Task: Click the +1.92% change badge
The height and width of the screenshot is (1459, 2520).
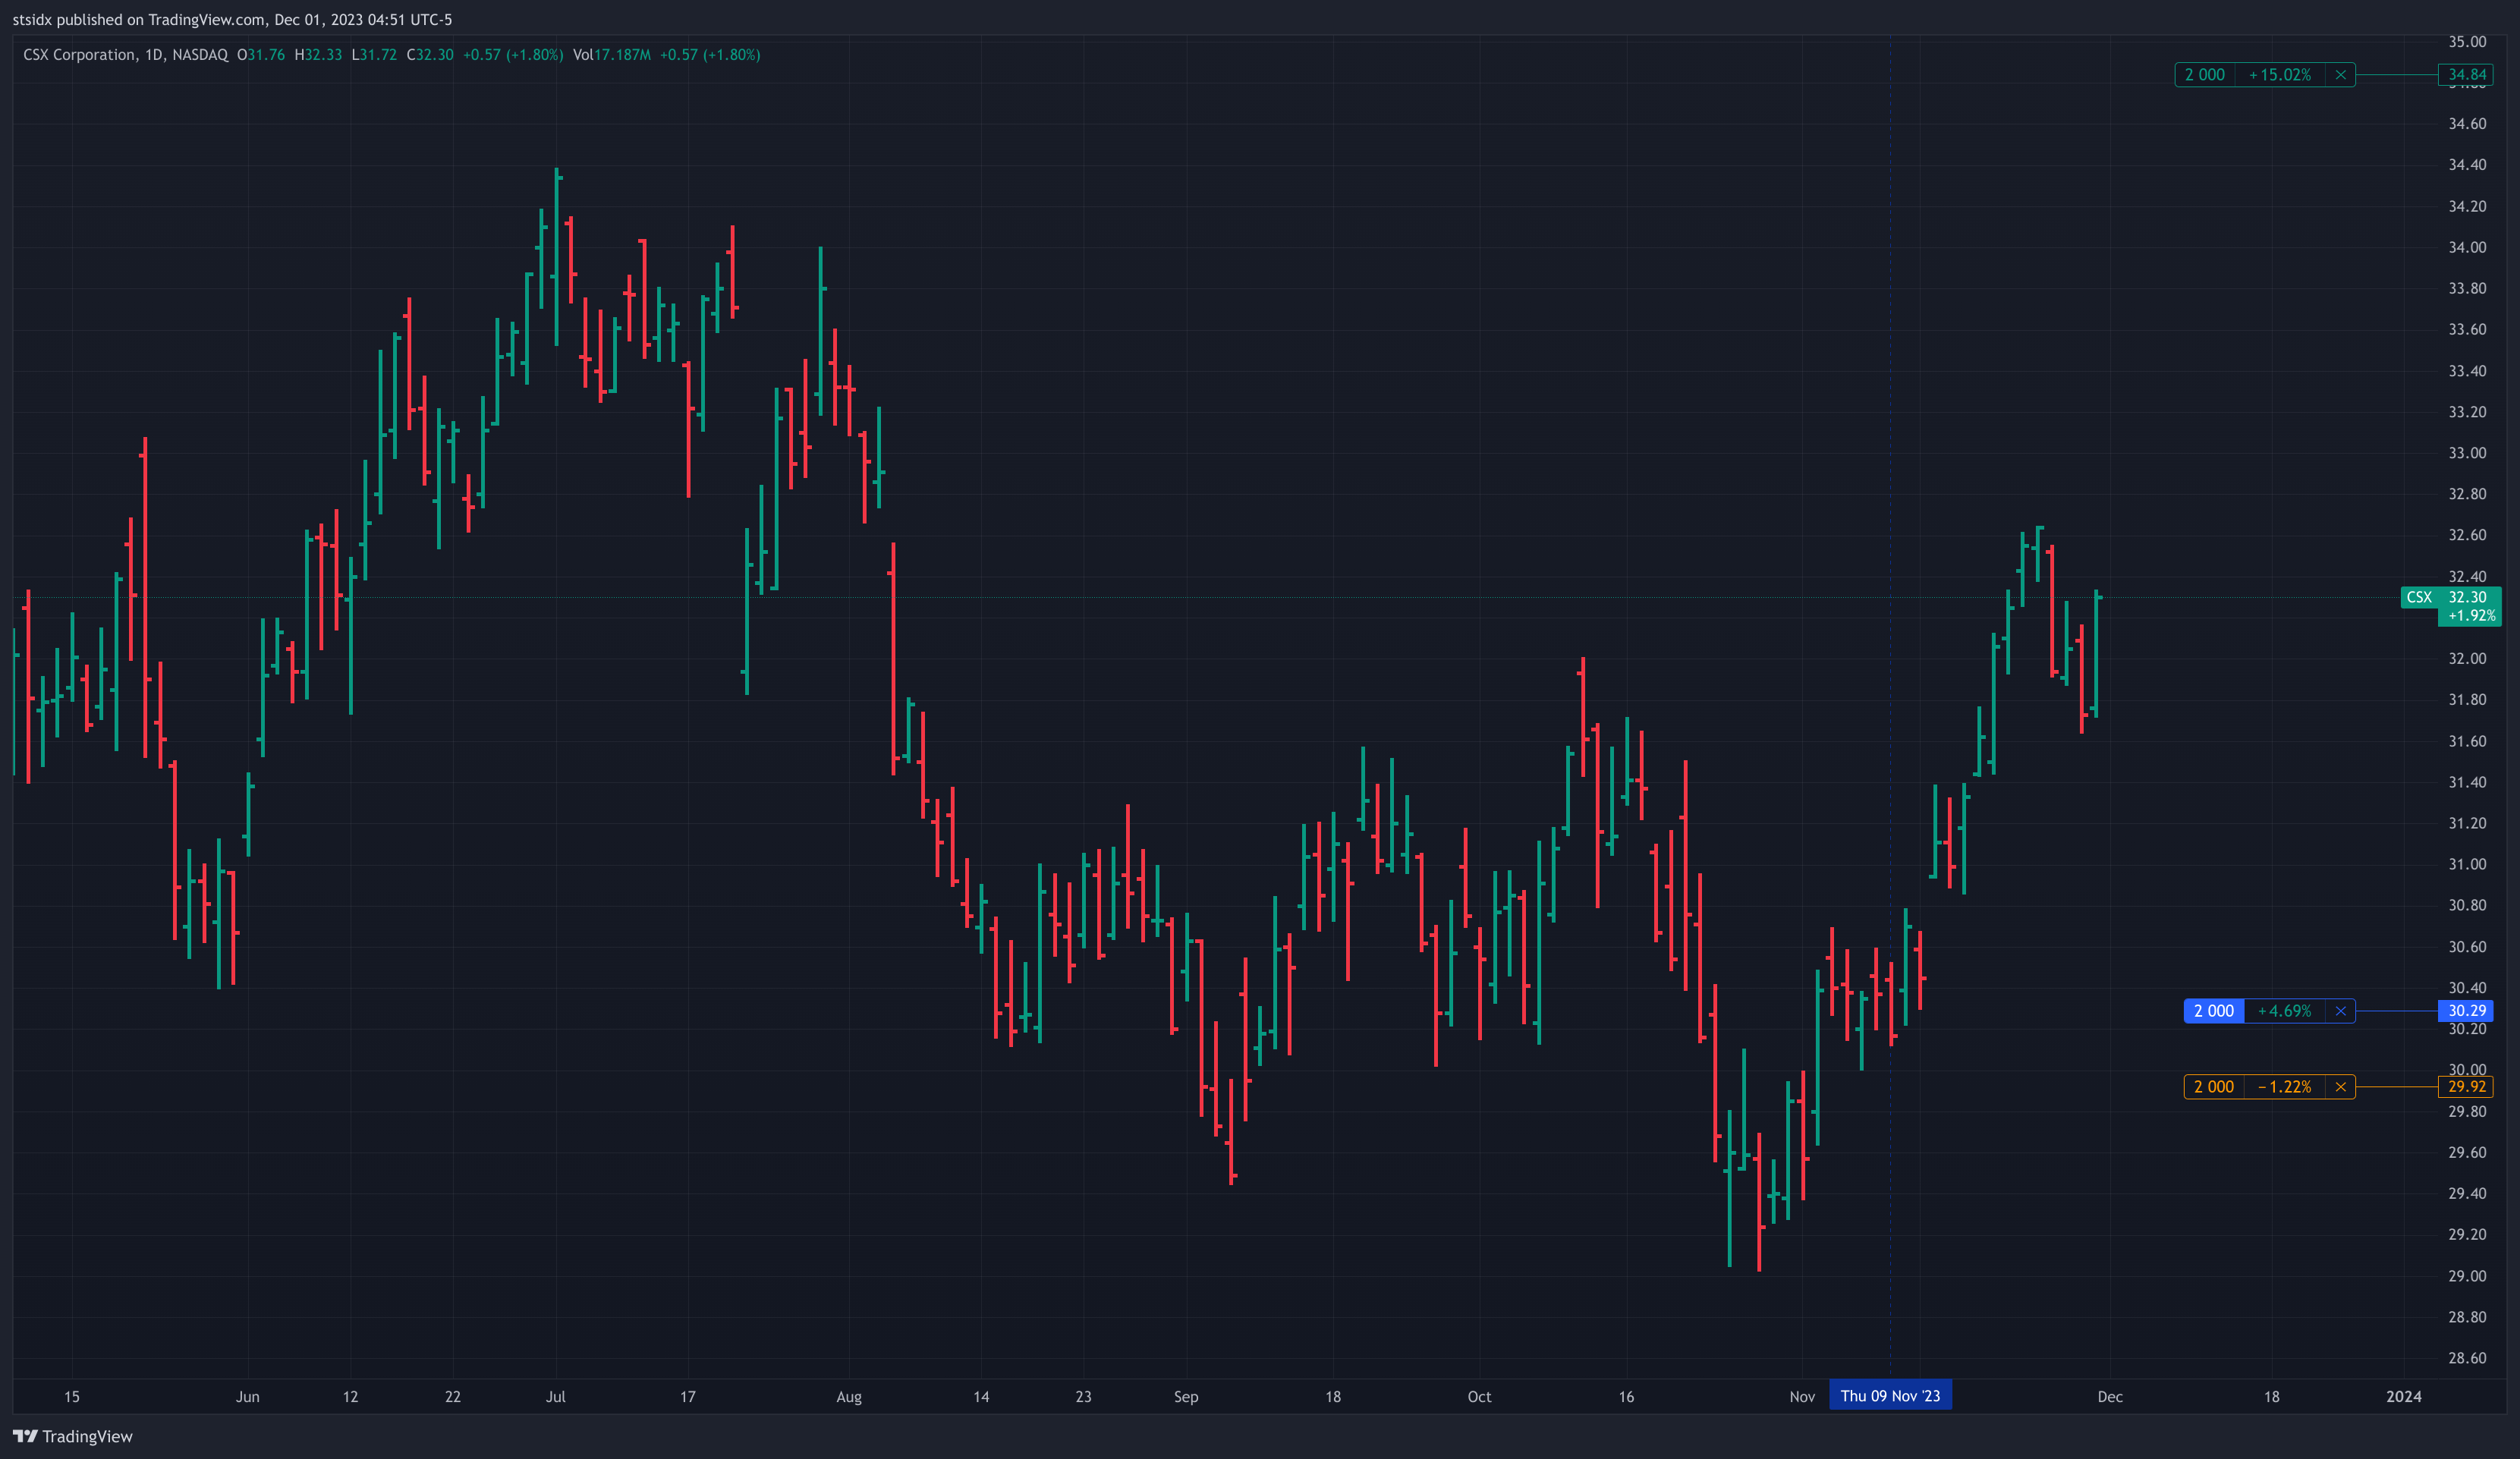Action: pos(2470,616)
